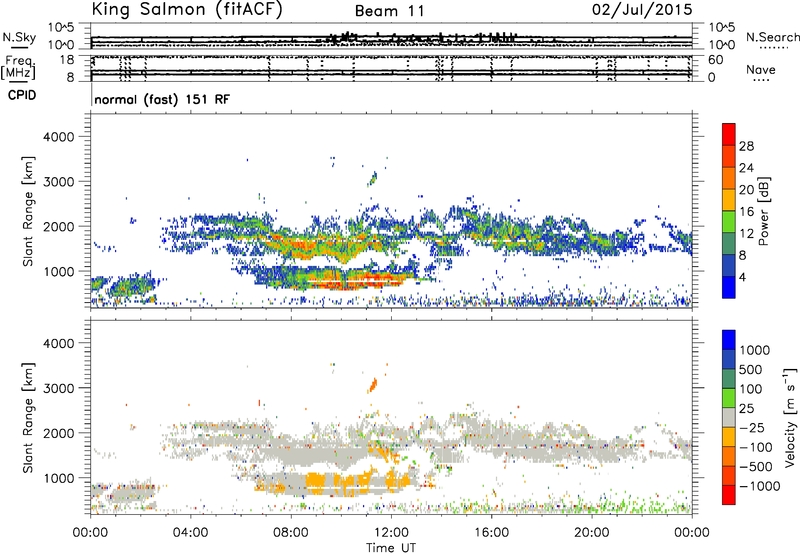
Task: Click the 'Velocity [m s-1]' colorbar title
Action: click(790, 417)
